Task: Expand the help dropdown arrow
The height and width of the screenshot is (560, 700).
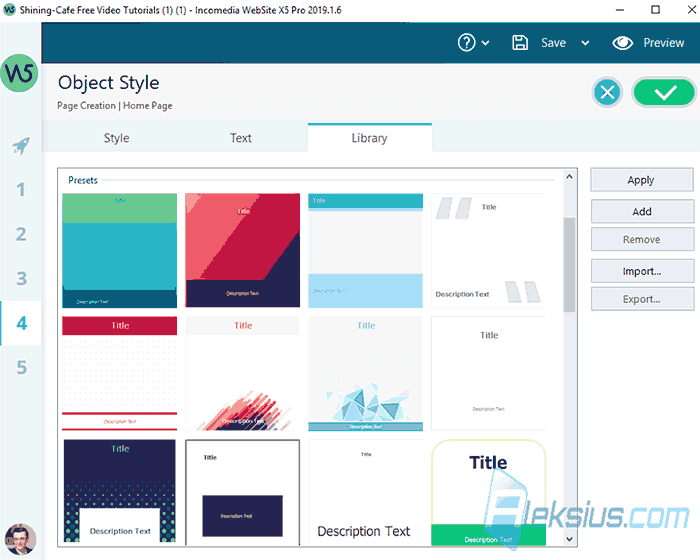Action: [x=485, y=43]
